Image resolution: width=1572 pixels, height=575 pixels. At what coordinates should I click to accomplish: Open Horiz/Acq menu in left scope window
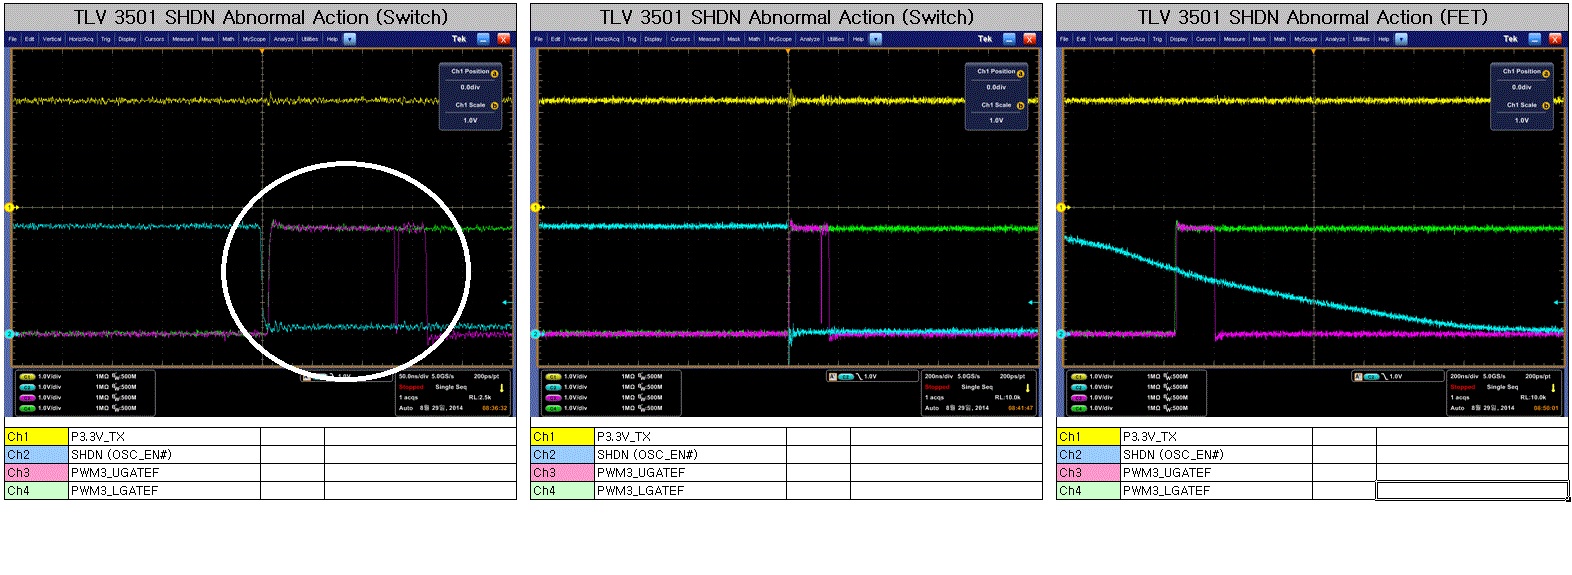(80, 39)
